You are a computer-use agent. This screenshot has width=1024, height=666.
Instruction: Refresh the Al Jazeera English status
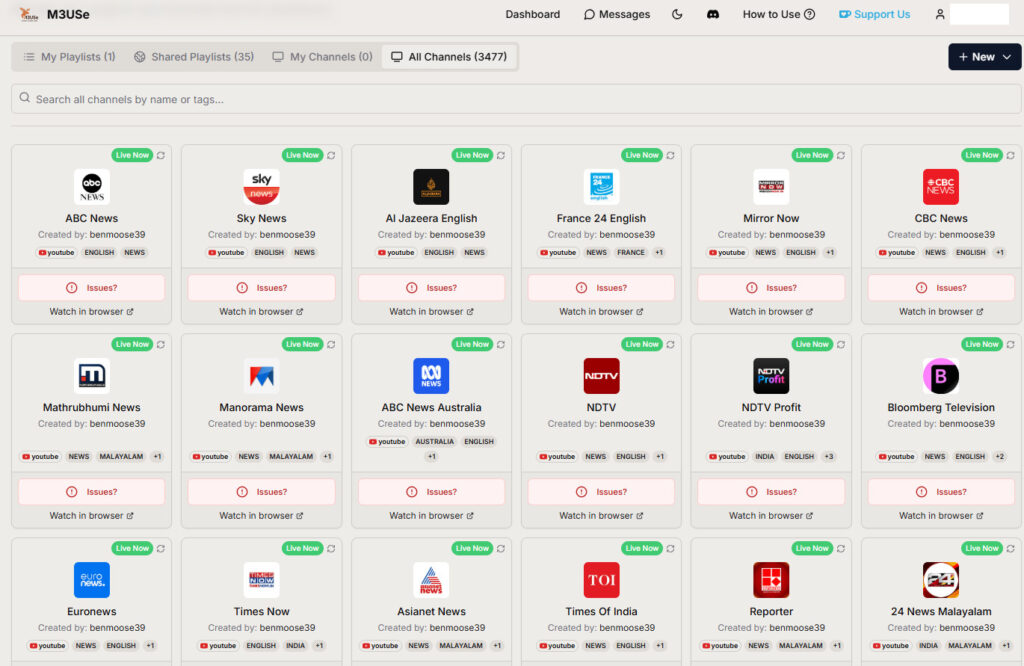click(501, 155)
